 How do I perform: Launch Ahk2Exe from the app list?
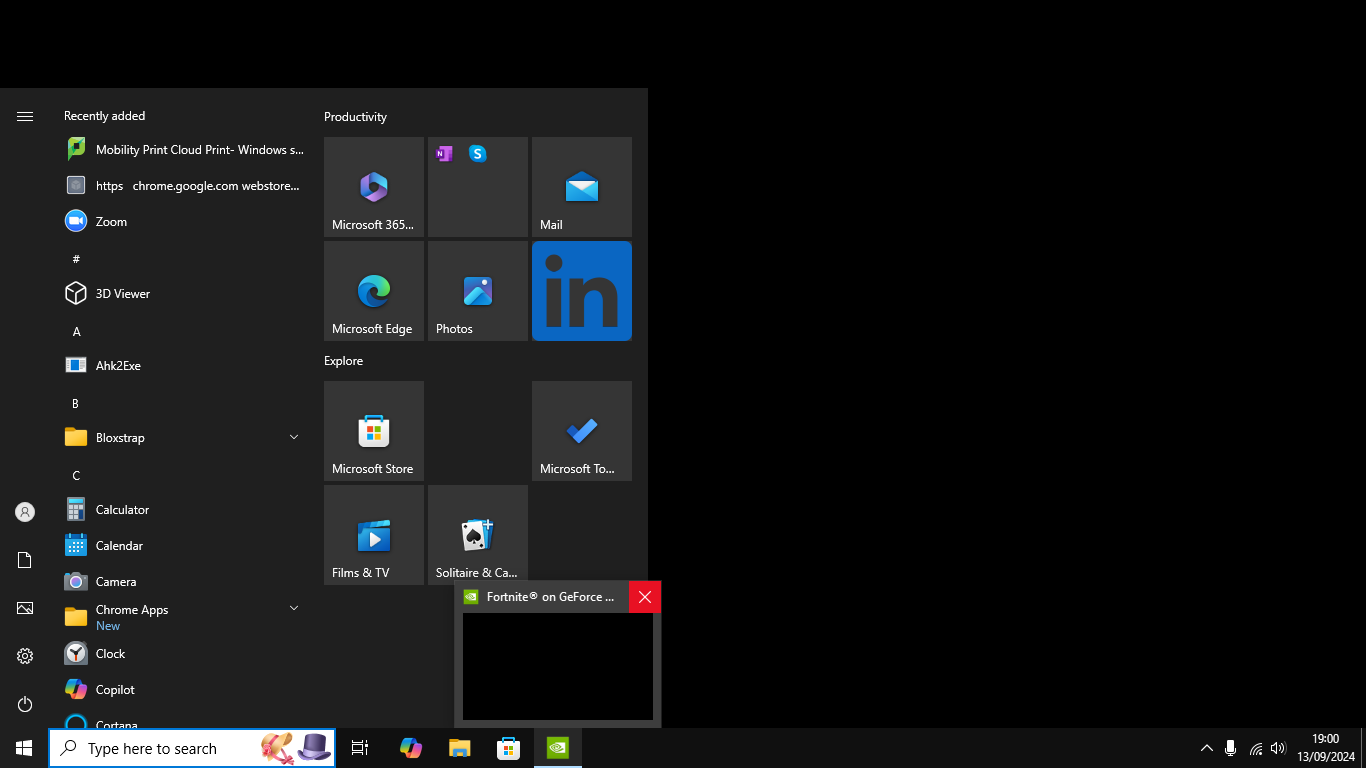(x=184, y=365)
